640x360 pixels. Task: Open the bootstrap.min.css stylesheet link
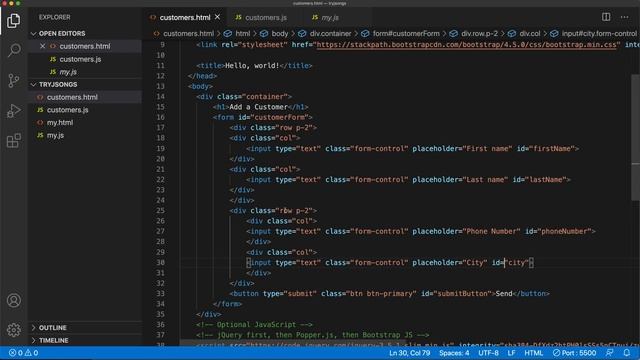click(x=466, y=44)
